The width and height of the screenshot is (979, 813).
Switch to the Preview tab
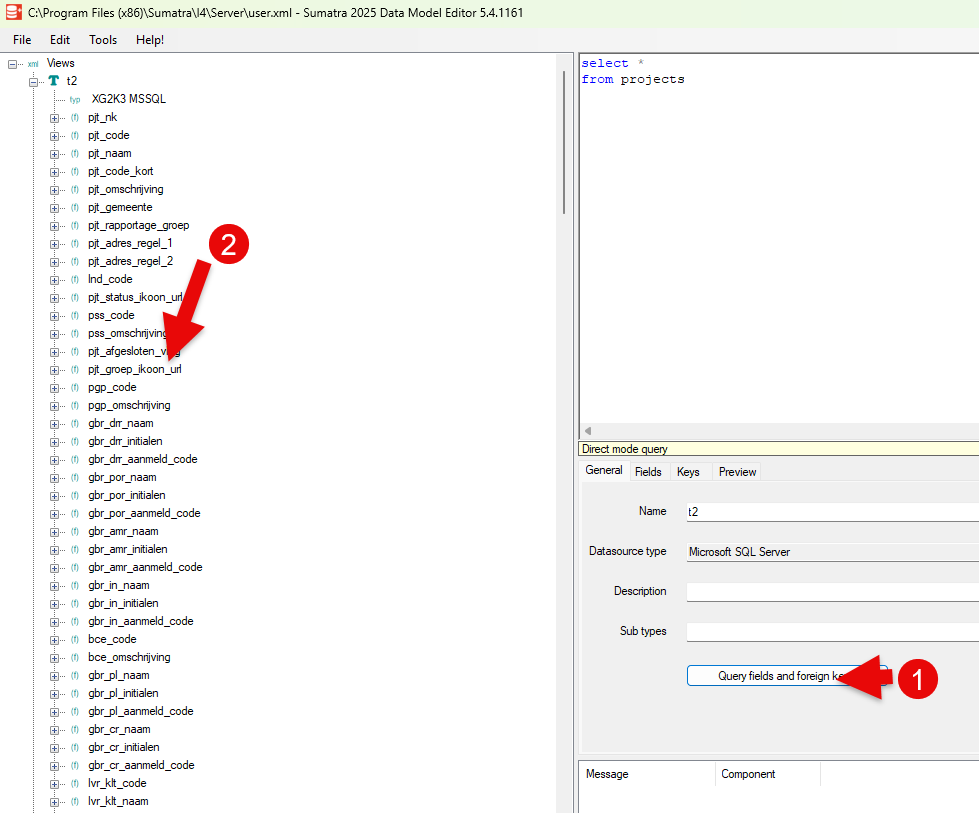pos(737,472)
